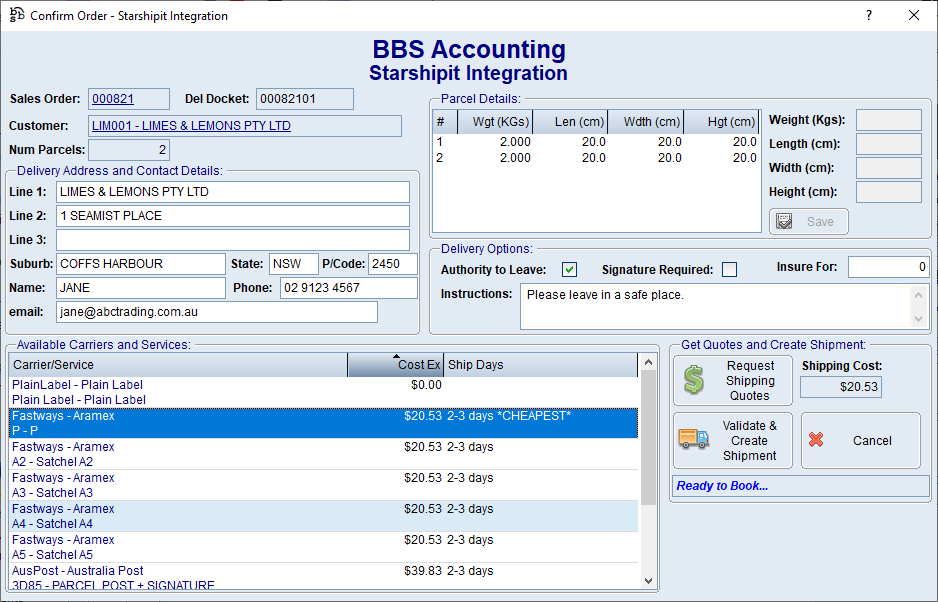The width and height of the screenshot is (938, 602).
Task: Click the Validate & Create Shipment truck icon
Action: [x=694, y=440]
